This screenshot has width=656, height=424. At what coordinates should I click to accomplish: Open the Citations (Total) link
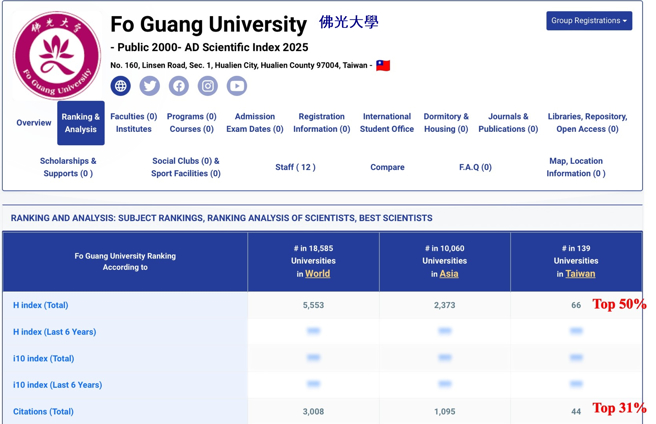click(x=43, y=412)
